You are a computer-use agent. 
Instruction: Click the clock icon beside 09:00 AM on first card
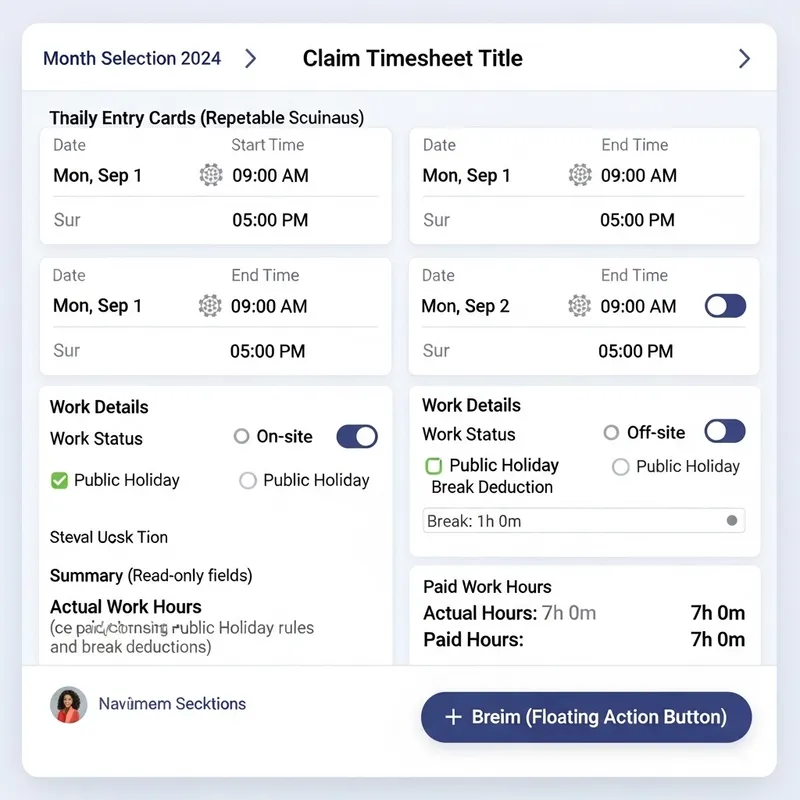[210, 174]
